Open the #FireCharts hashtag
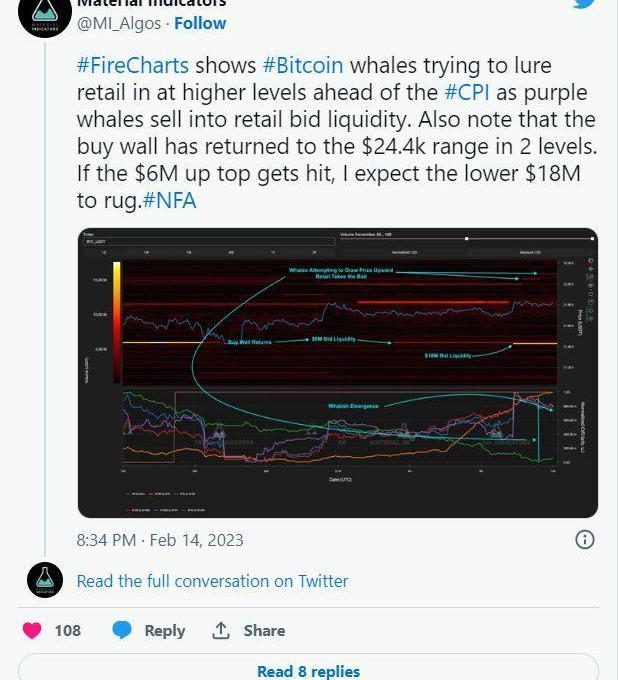Screen dimensions: 618x680 pos(133,65)
